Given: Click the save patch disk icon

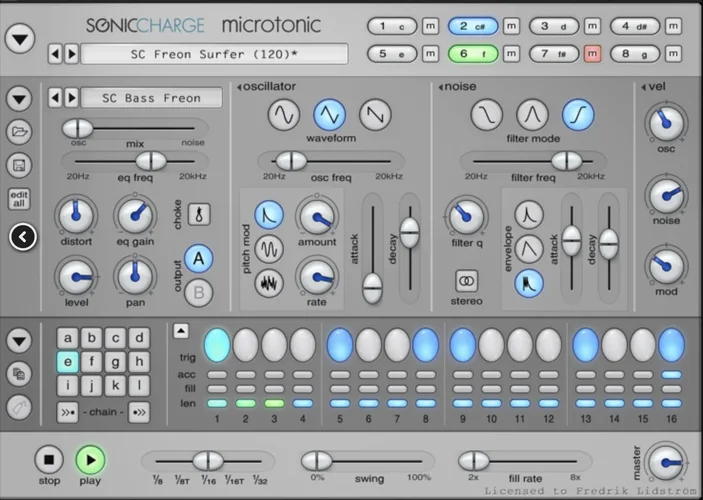Looking at the screenshot, I should [x=19, y=165].
